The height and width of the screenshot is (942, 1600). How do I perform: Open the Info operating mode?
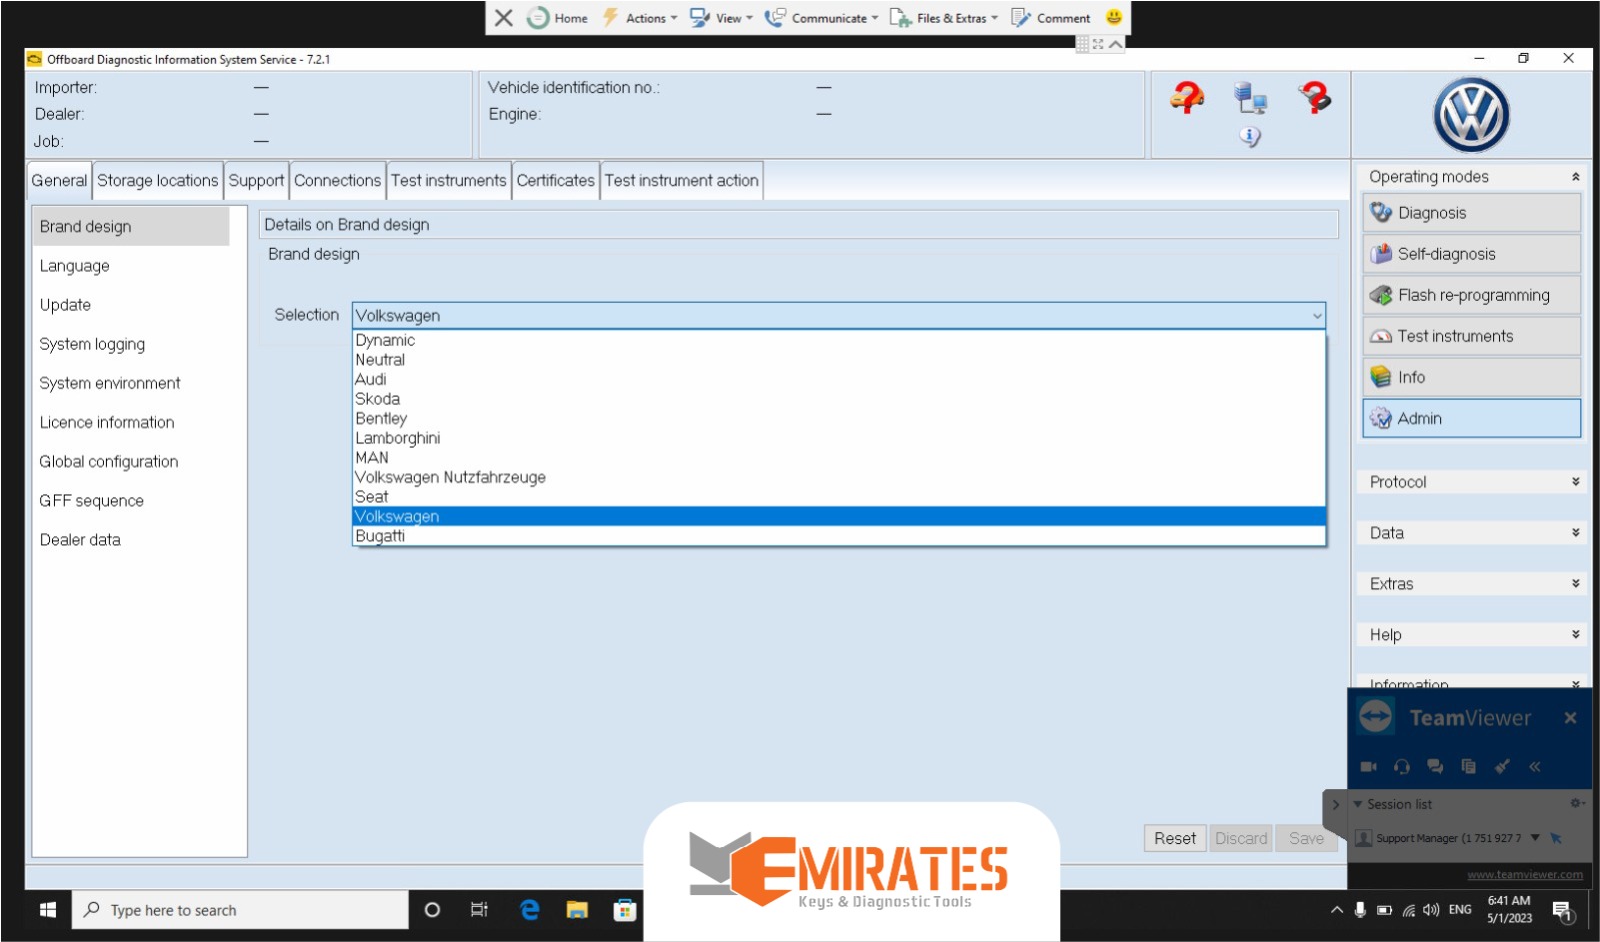click(1471, 377)
